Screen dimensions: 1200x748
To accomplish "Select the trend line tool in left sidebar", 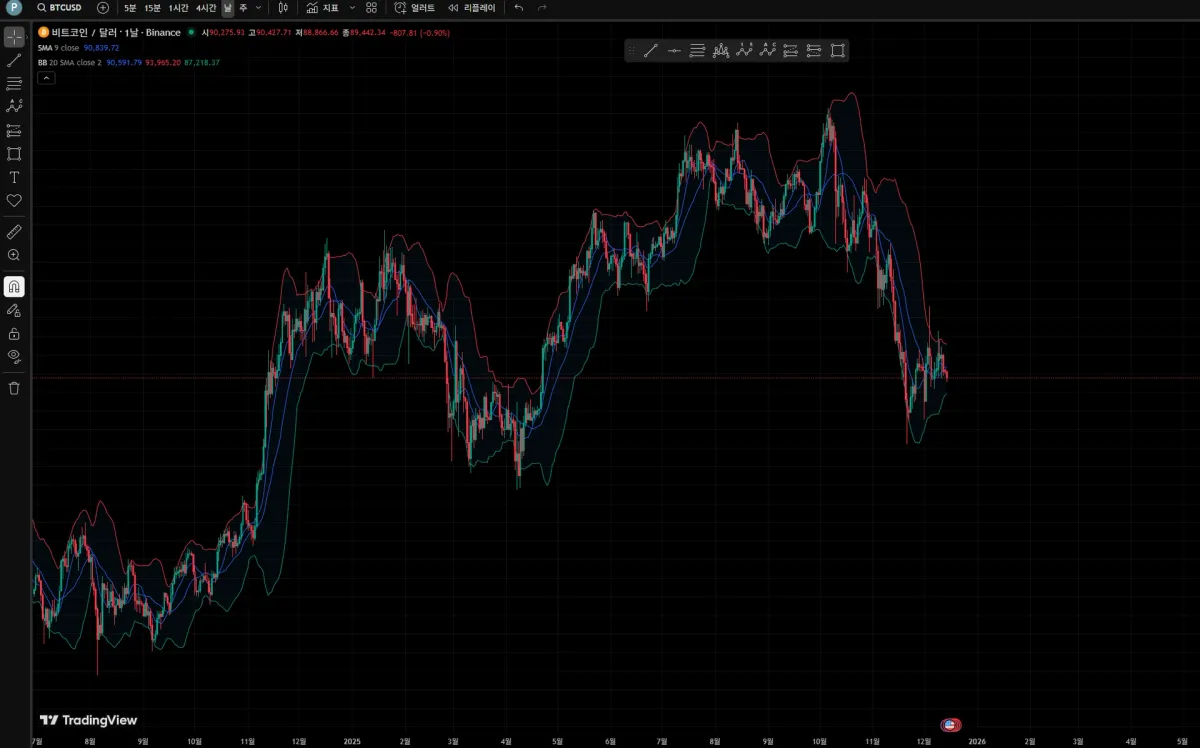I will (14, 60).
